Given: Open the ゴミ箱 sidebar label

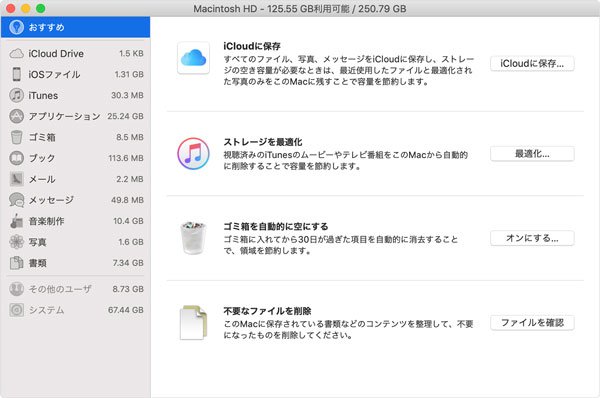Looking at the screenshot, I should 42,137.
